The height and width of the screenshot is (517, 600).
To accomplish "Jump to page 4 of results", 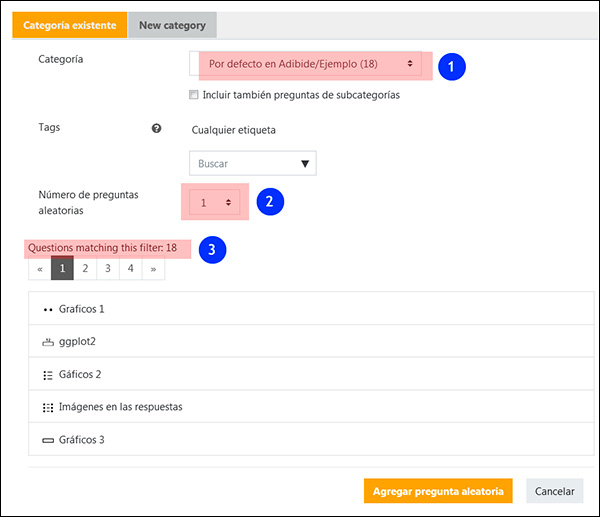I will point(131,268).
